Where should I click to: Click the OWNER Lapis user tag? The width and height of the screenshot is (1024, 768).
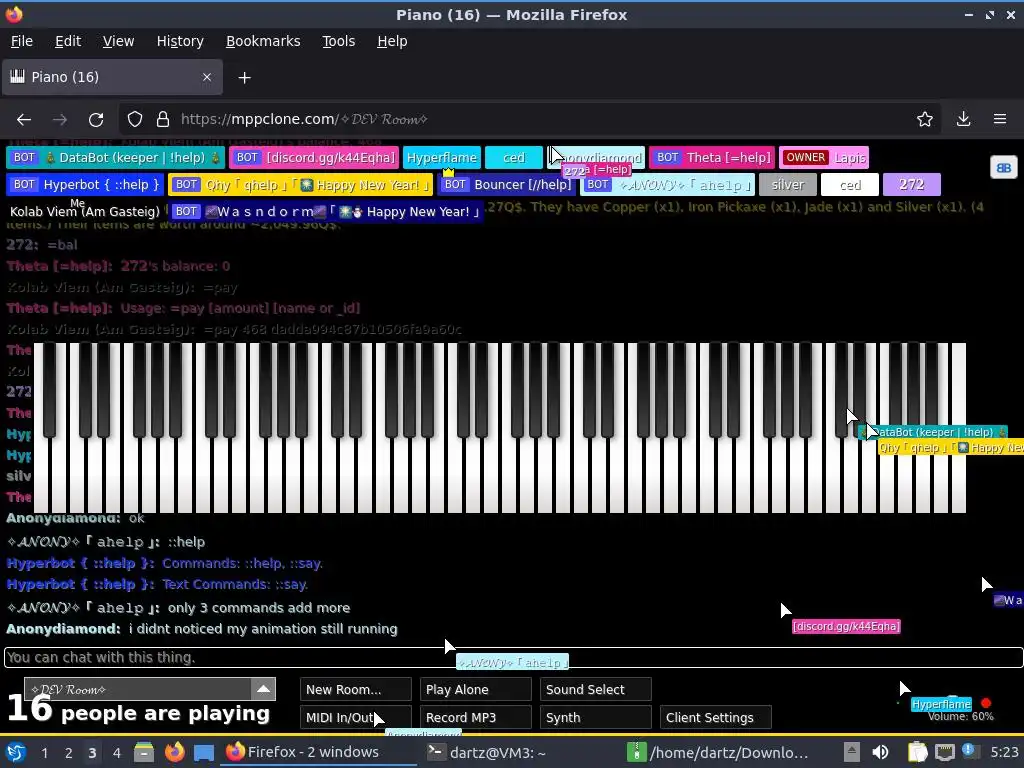pos(824,157)
